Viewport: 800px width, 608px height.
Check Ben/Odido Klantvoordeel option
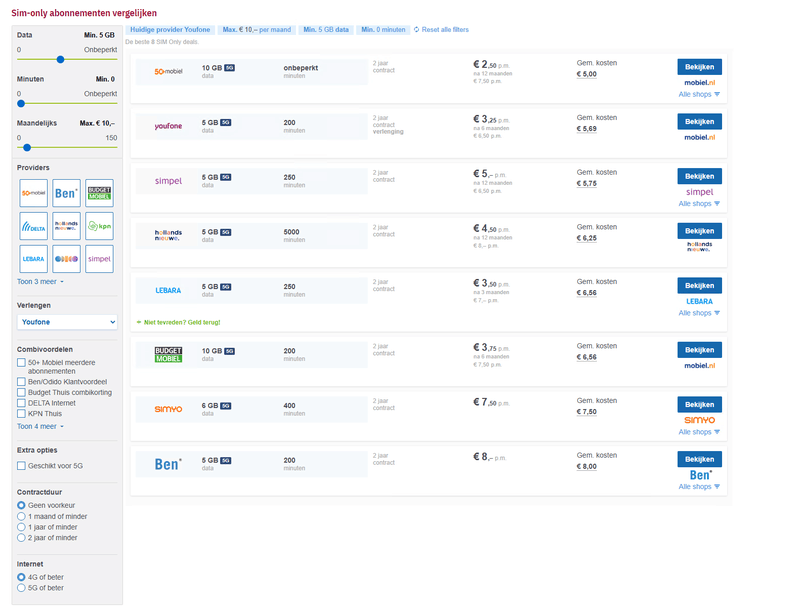[21, 382]
